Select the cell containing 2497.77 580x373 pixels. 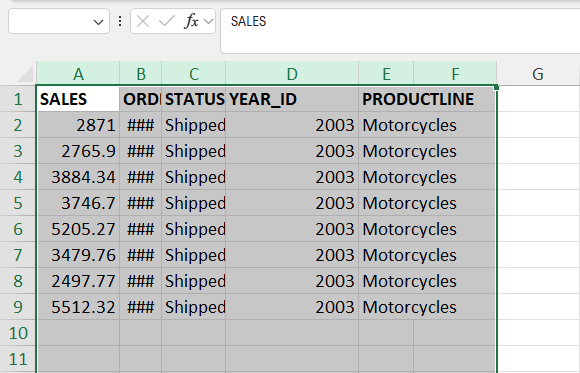78,281
